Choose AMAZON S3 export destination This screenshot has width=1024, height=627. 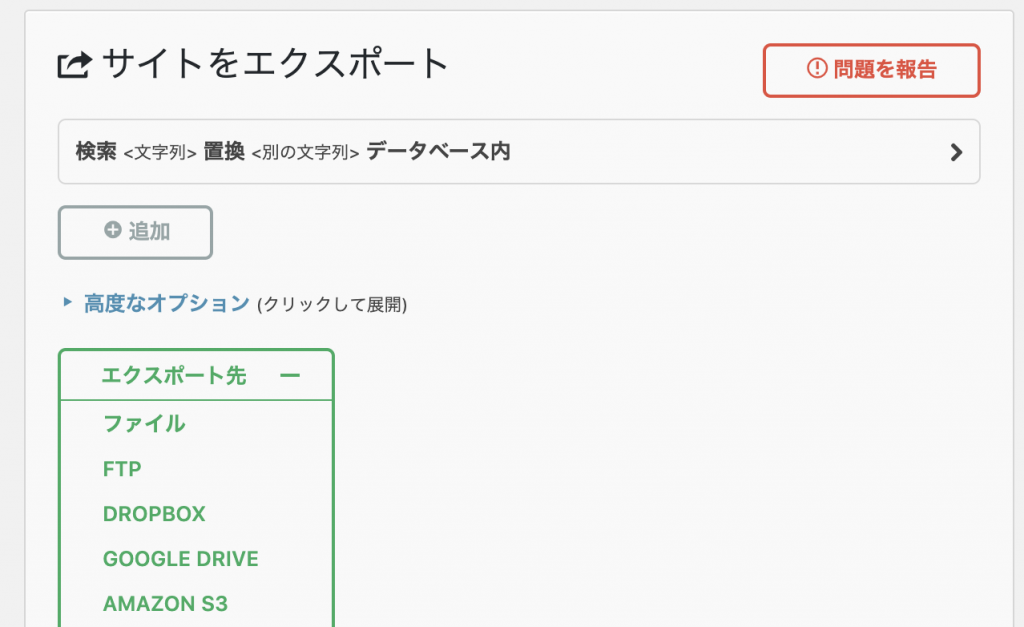(165, 604)
